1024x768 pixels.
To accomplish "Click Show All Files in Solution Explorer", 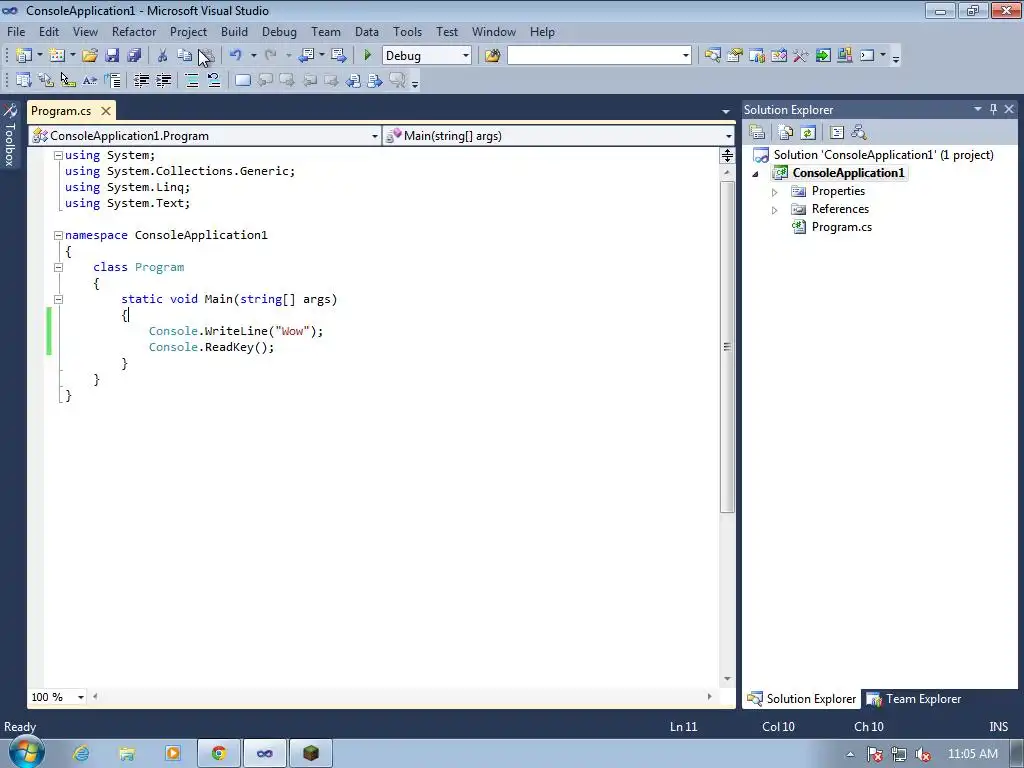I will click(786, 133).
